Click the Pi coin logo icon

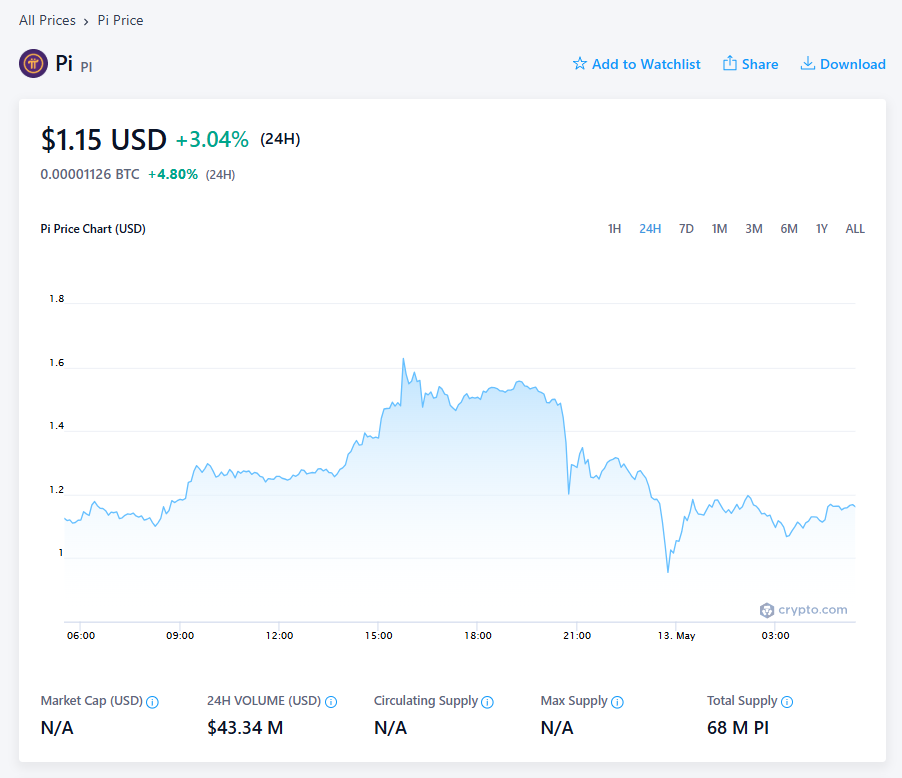[33, 63]
